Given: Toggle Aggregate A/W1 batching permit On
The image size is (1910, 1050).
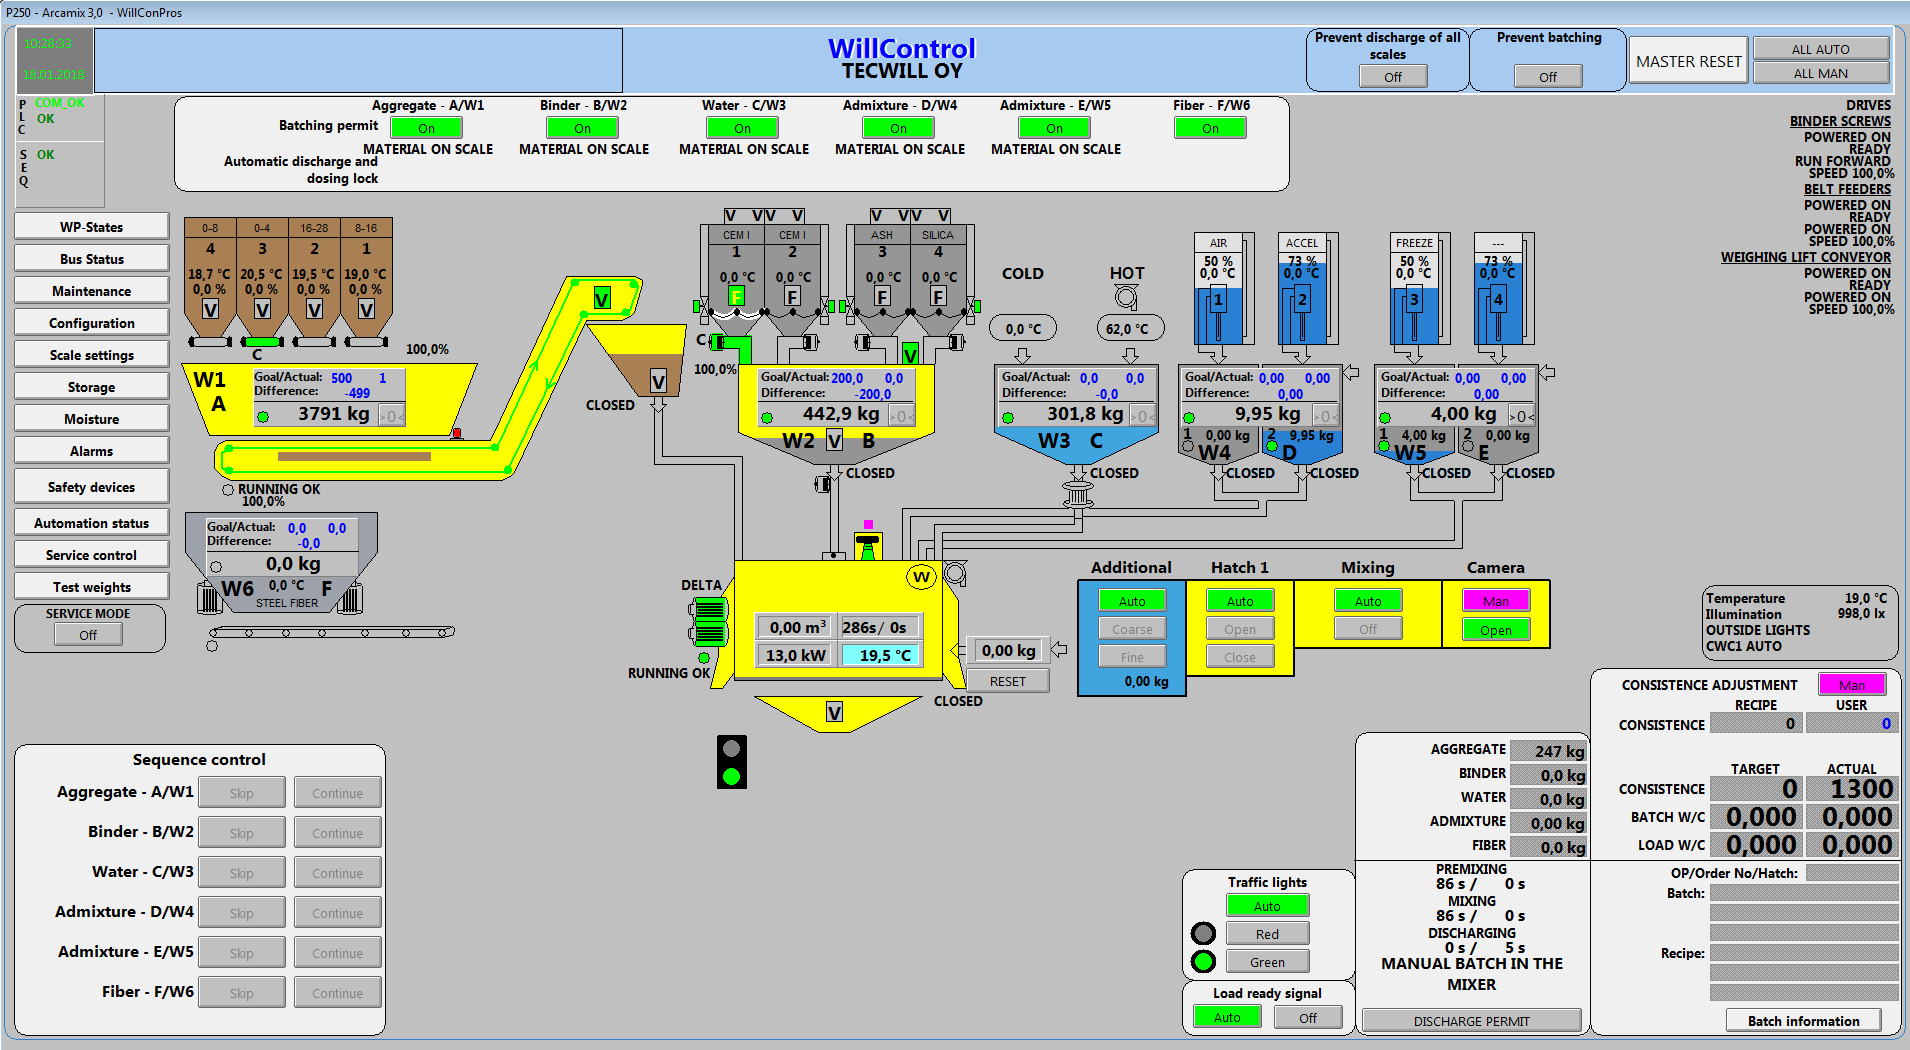Looking at the screenshot, I should 426,128.
